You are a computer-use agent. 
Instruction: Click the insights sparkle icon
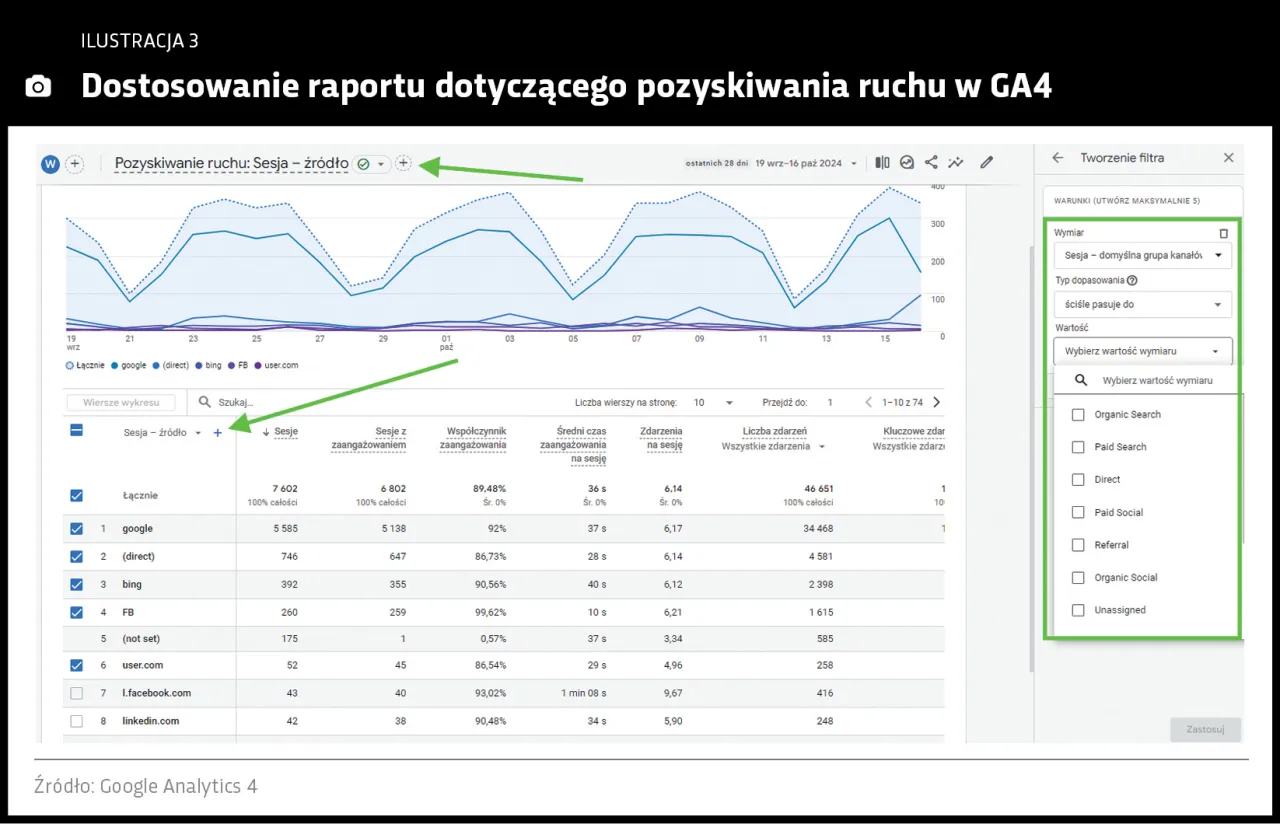pyautogui.click(x=955, y=162)
